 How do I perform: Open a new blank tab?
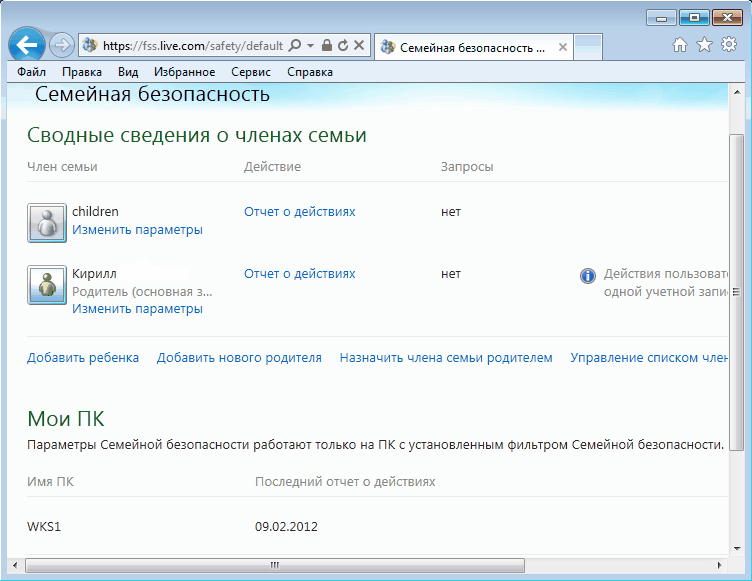point(588,47)
